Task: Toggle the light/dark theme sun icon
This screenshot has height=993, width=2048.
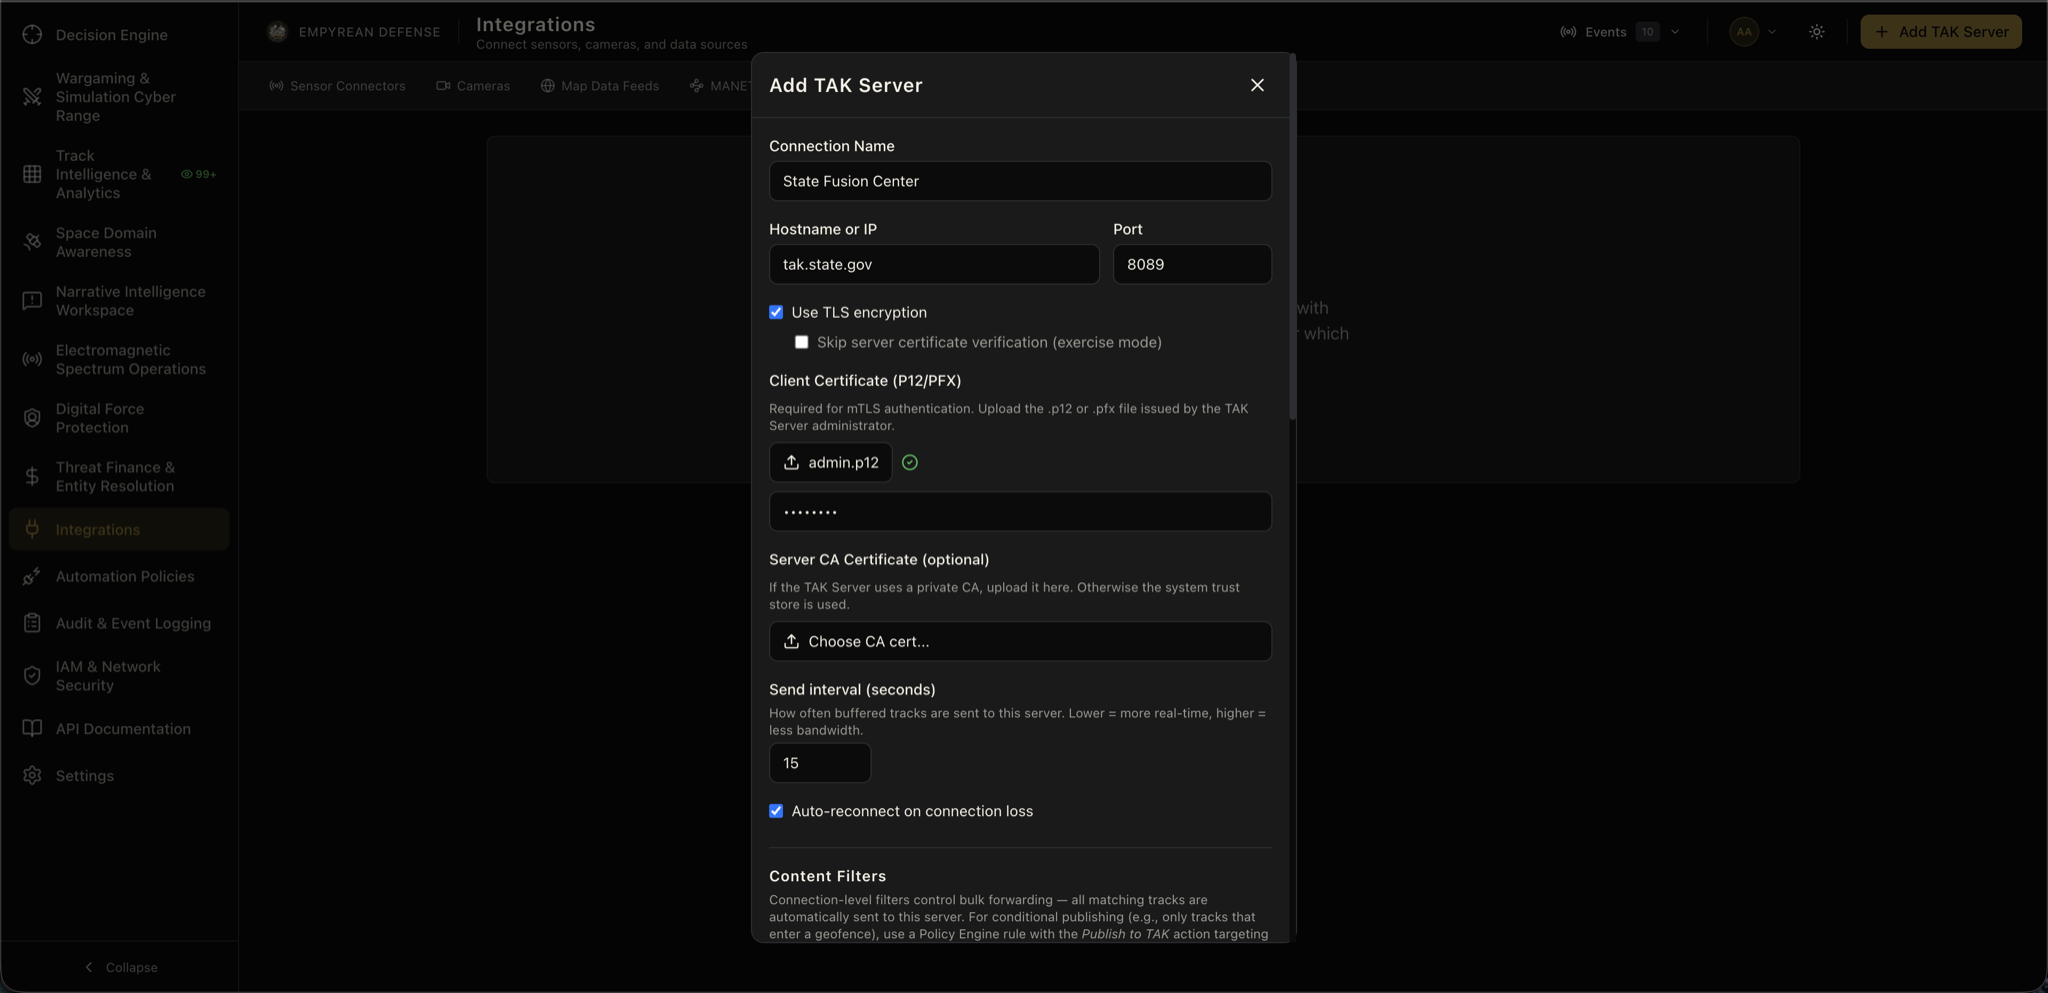Action: coord(1817,32)
